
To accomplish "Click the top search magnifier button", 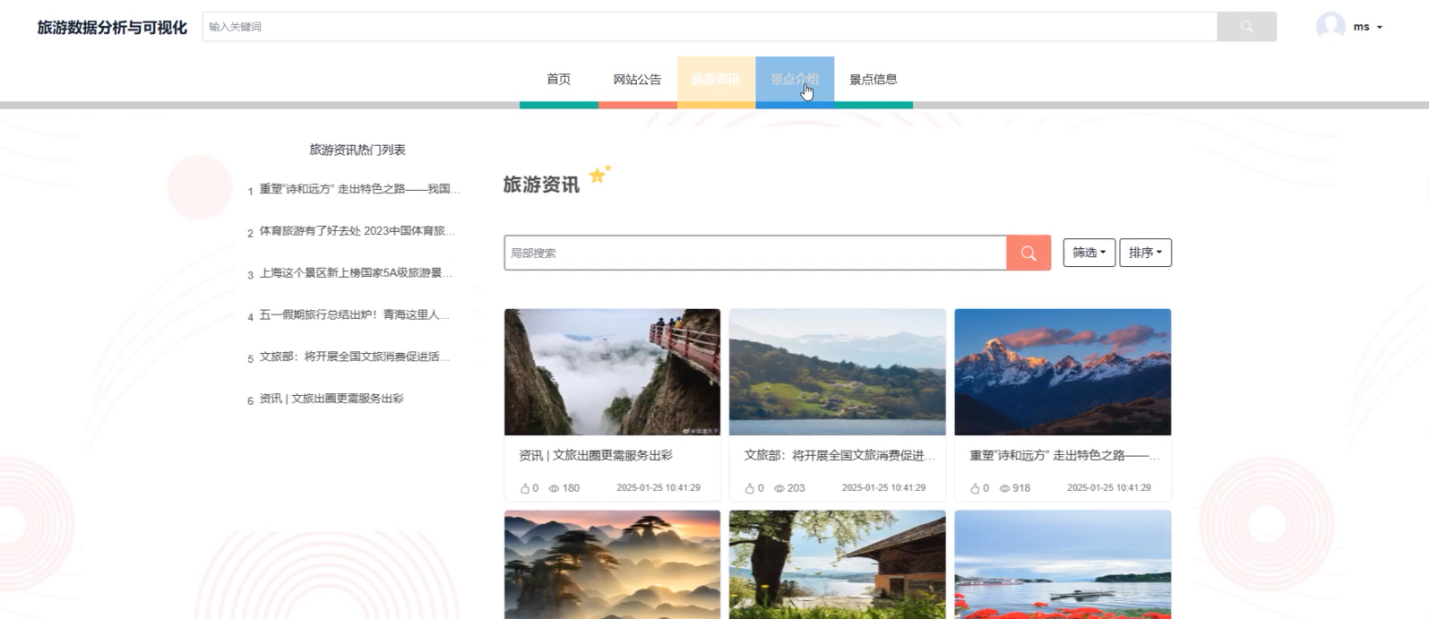I will (1246, 27).
